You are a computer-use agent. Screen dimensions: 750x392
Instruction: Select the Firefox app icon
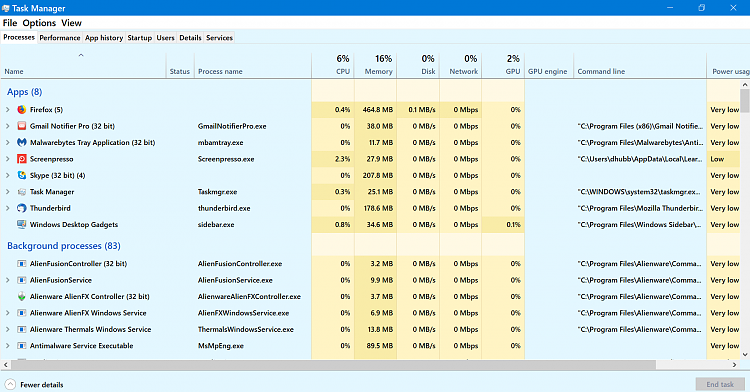[x=22, y=109]
